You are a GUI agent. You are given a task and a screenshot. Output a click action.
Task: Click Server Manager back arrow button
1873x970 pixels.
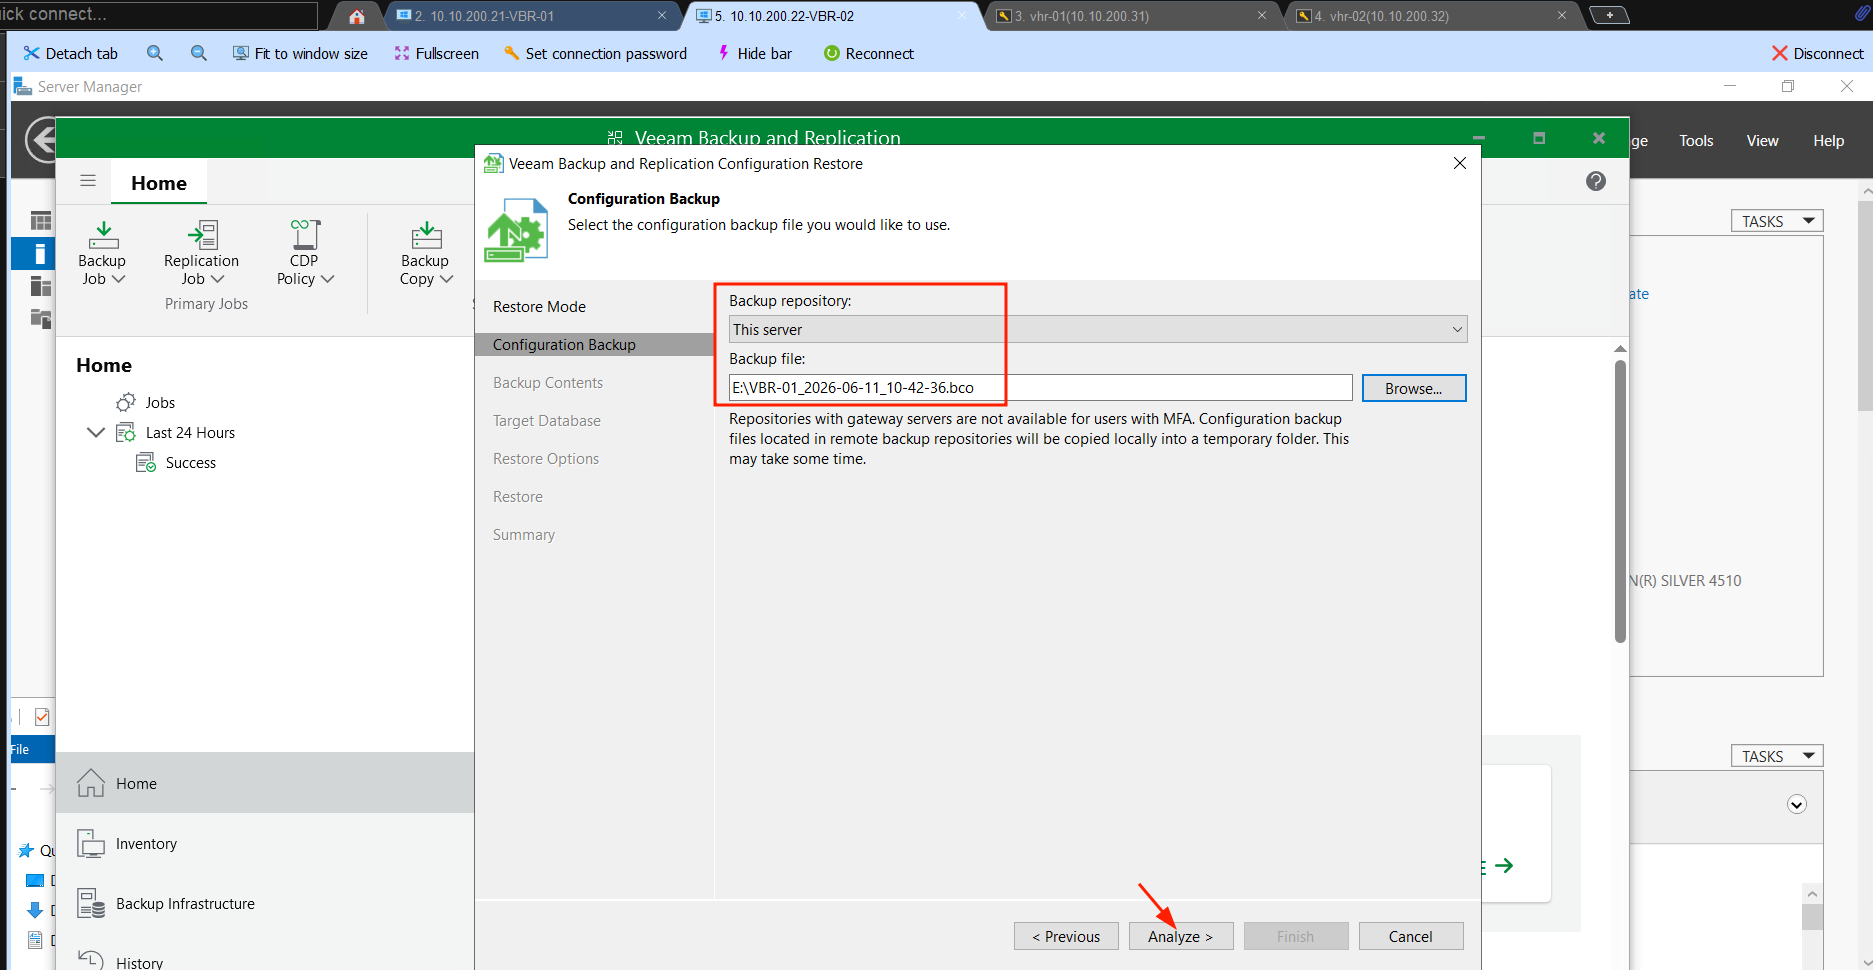[42, 140]
